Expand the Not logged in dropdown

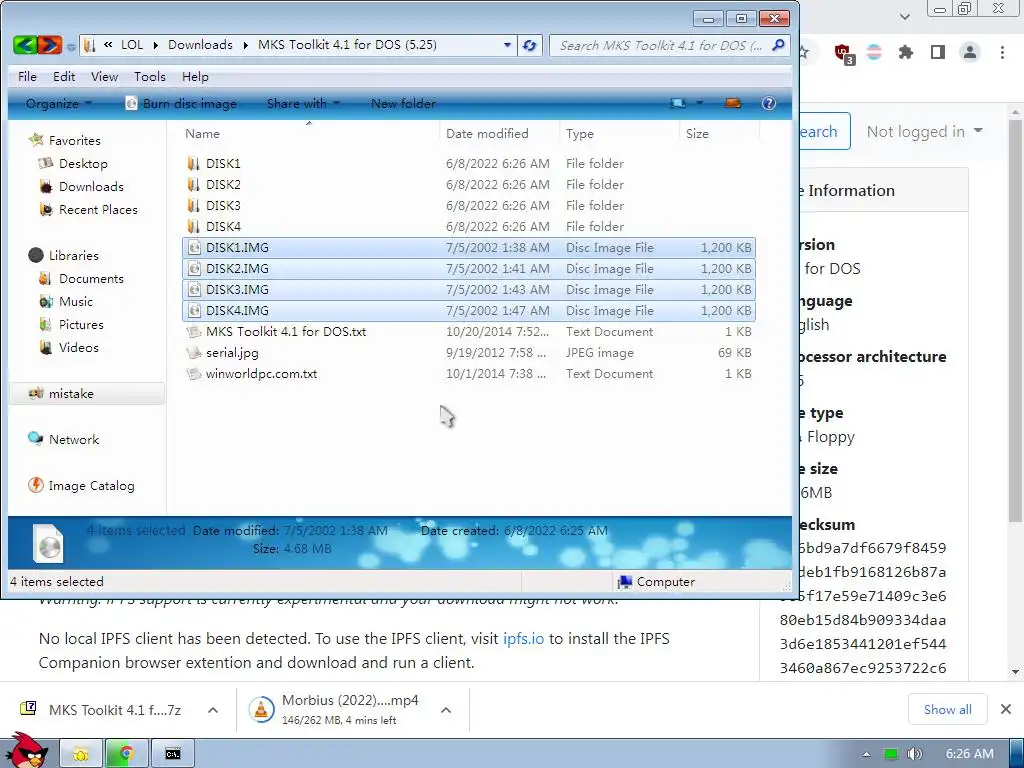coord(924,131)
